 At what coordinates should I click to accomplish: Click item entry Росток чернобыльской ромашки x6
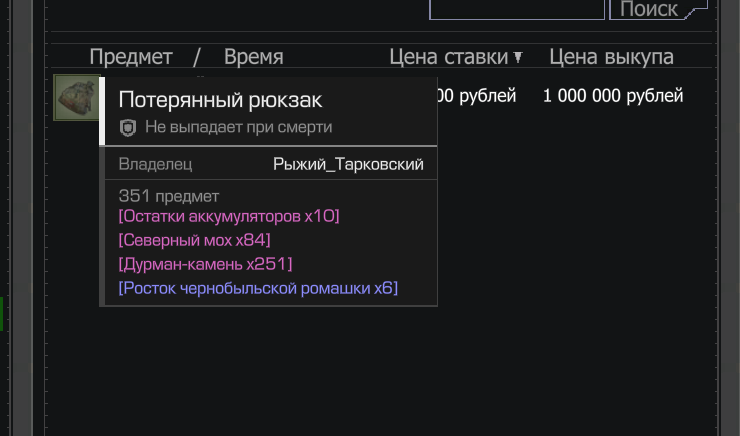258,288
